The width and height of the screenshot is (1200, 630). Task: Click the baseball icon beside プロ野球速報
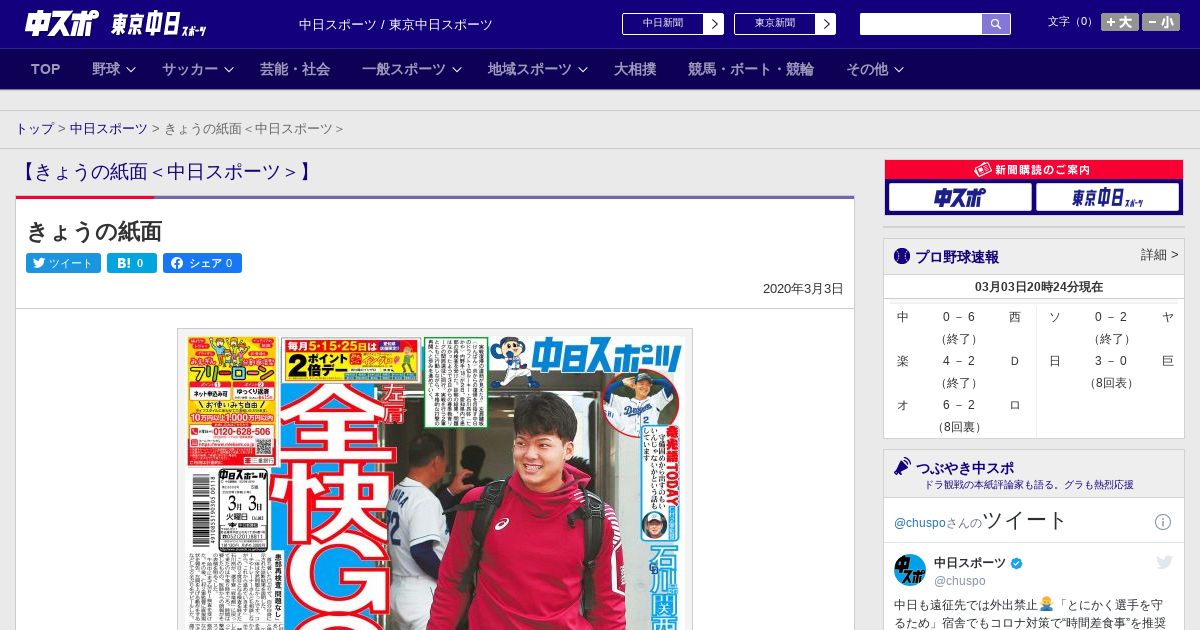902,256
